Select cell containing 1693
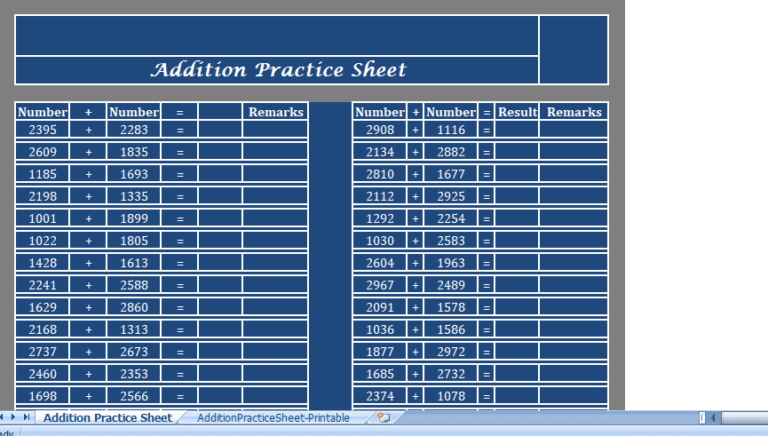768x436 pixels. click(134, 174)
